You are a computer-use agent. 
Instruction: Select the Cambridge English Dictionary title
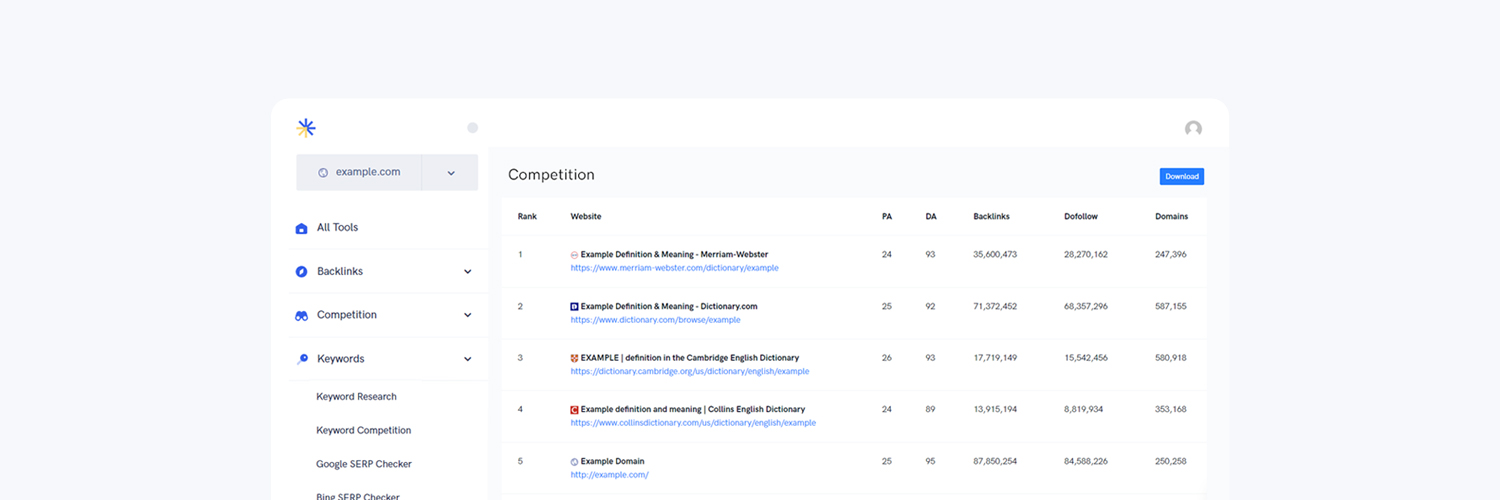690,358
